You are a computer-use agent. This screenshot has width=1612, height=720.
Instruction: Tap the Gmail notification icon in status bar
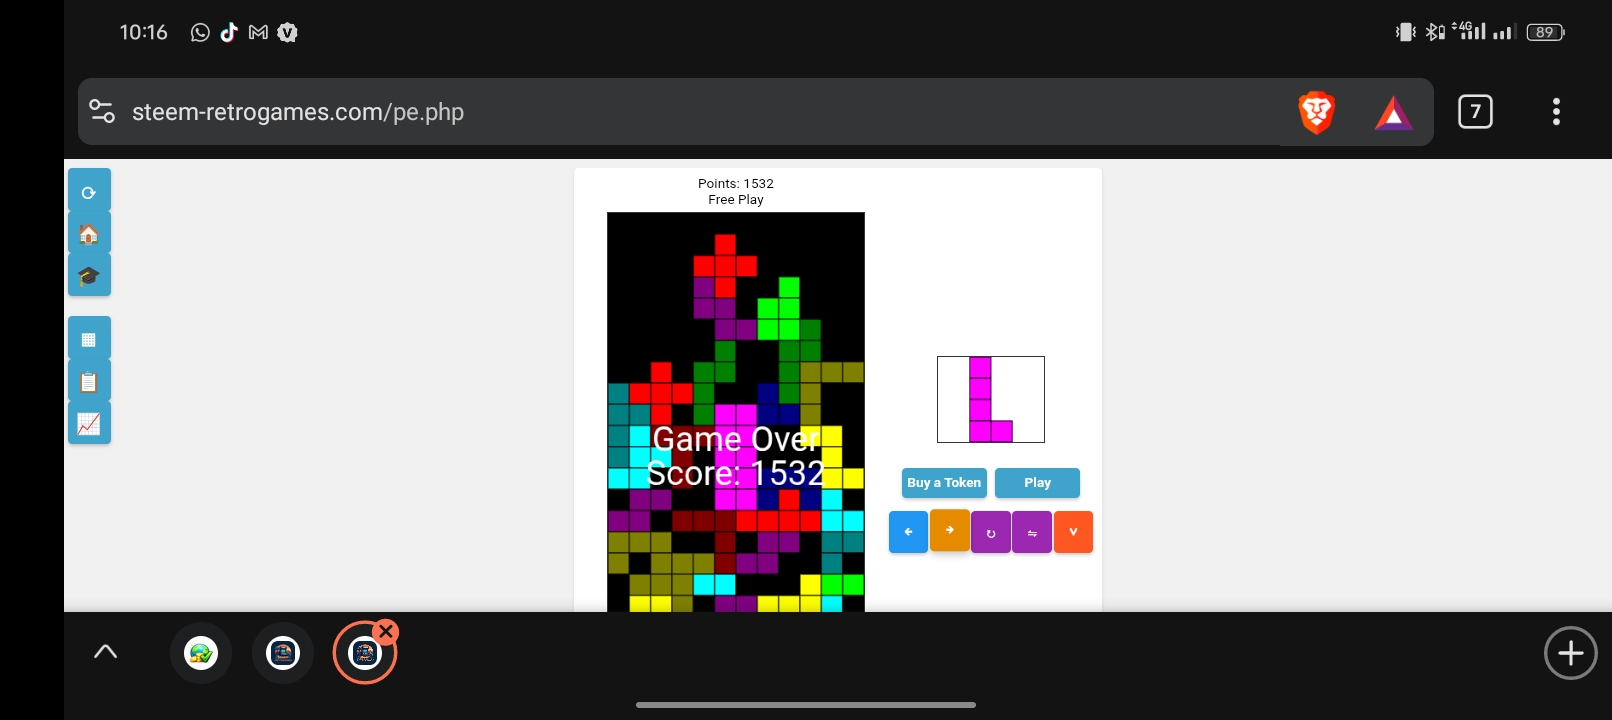(x=258, y=32)
